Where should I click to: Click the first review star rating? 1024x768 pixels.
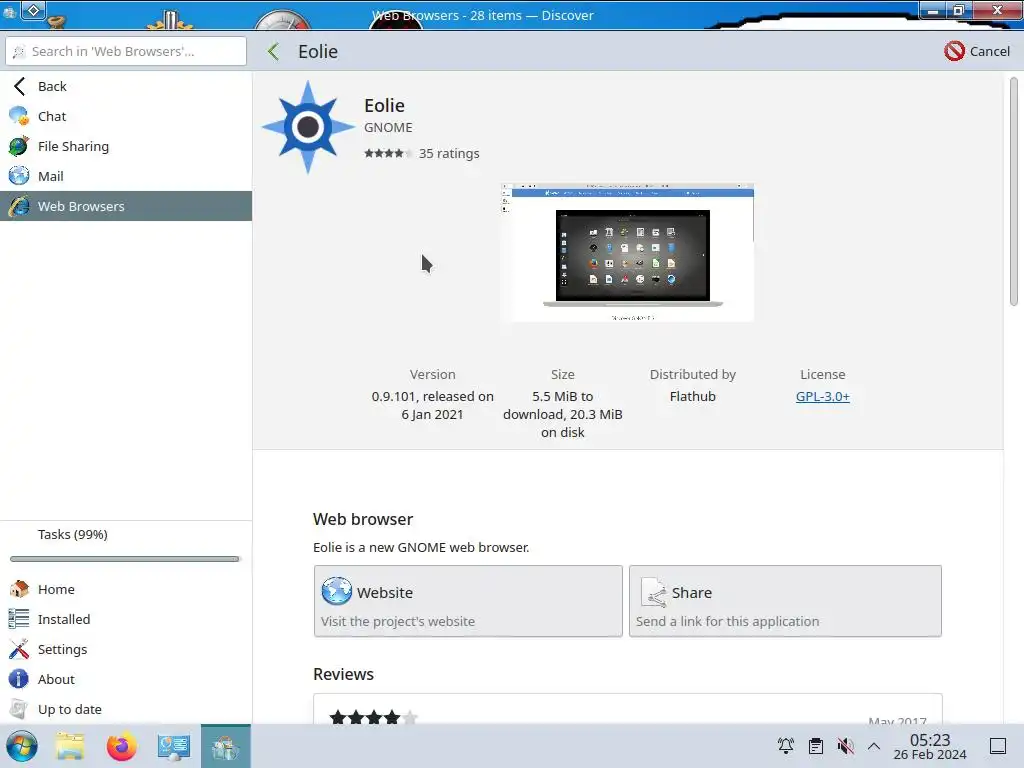tap(374, 717)
